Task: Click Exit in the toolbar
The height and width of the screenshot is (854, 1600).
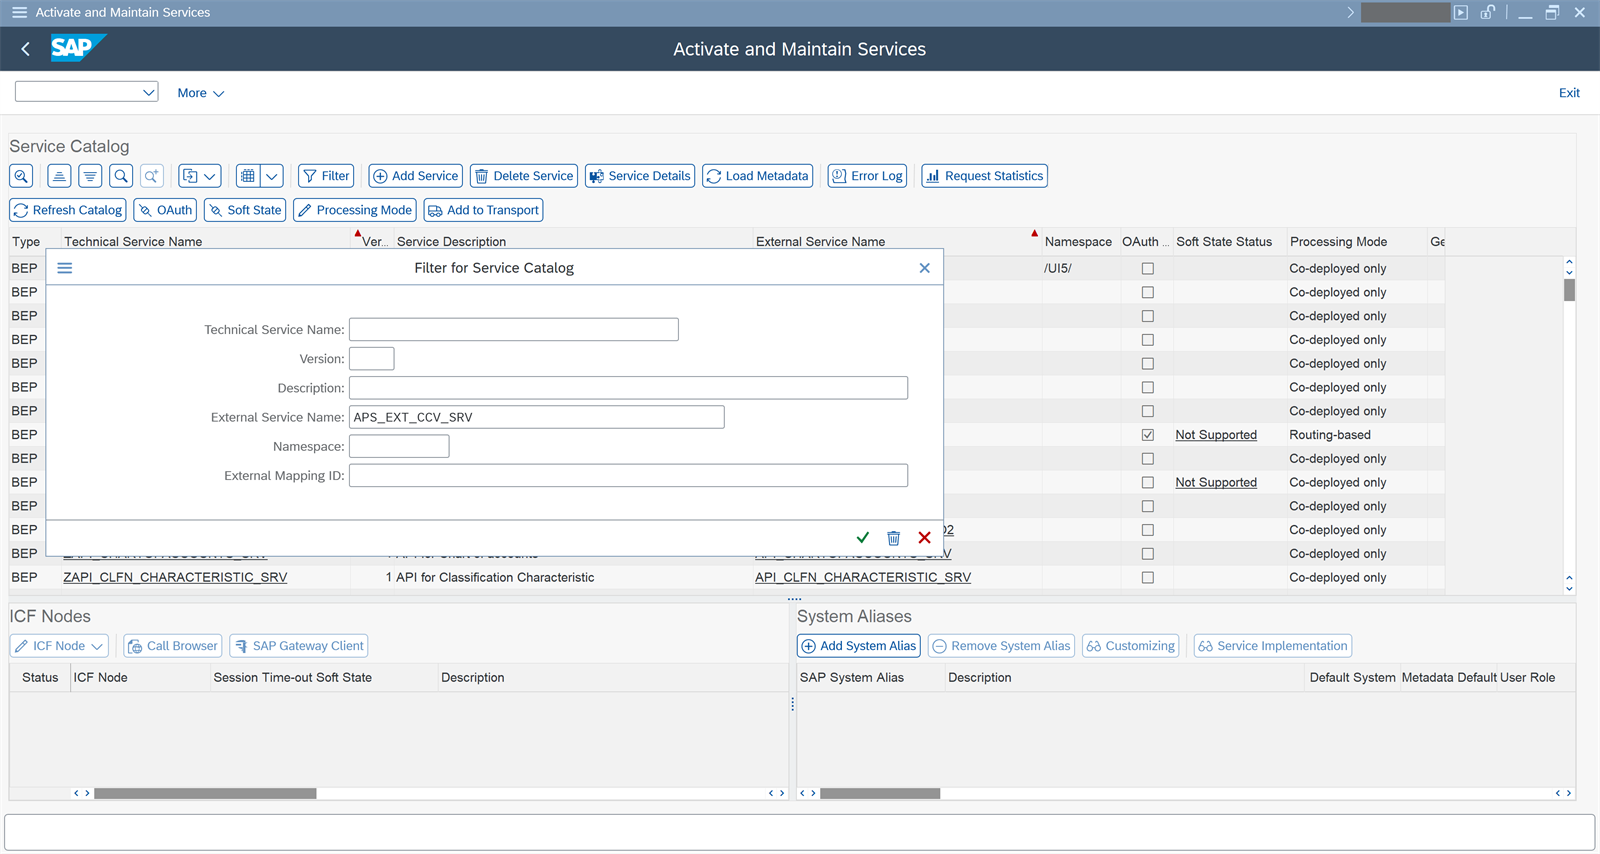Action: pos(1569,93)
